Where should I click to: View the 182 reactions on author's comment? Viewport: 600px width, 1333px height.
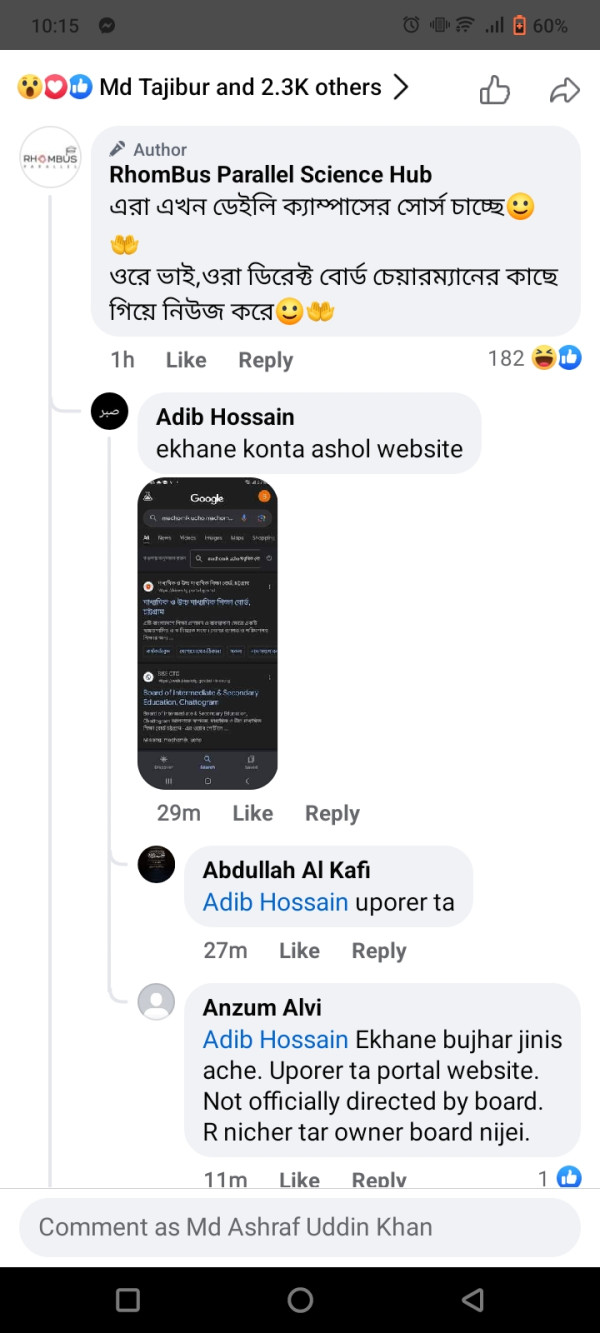coord(534,358)
